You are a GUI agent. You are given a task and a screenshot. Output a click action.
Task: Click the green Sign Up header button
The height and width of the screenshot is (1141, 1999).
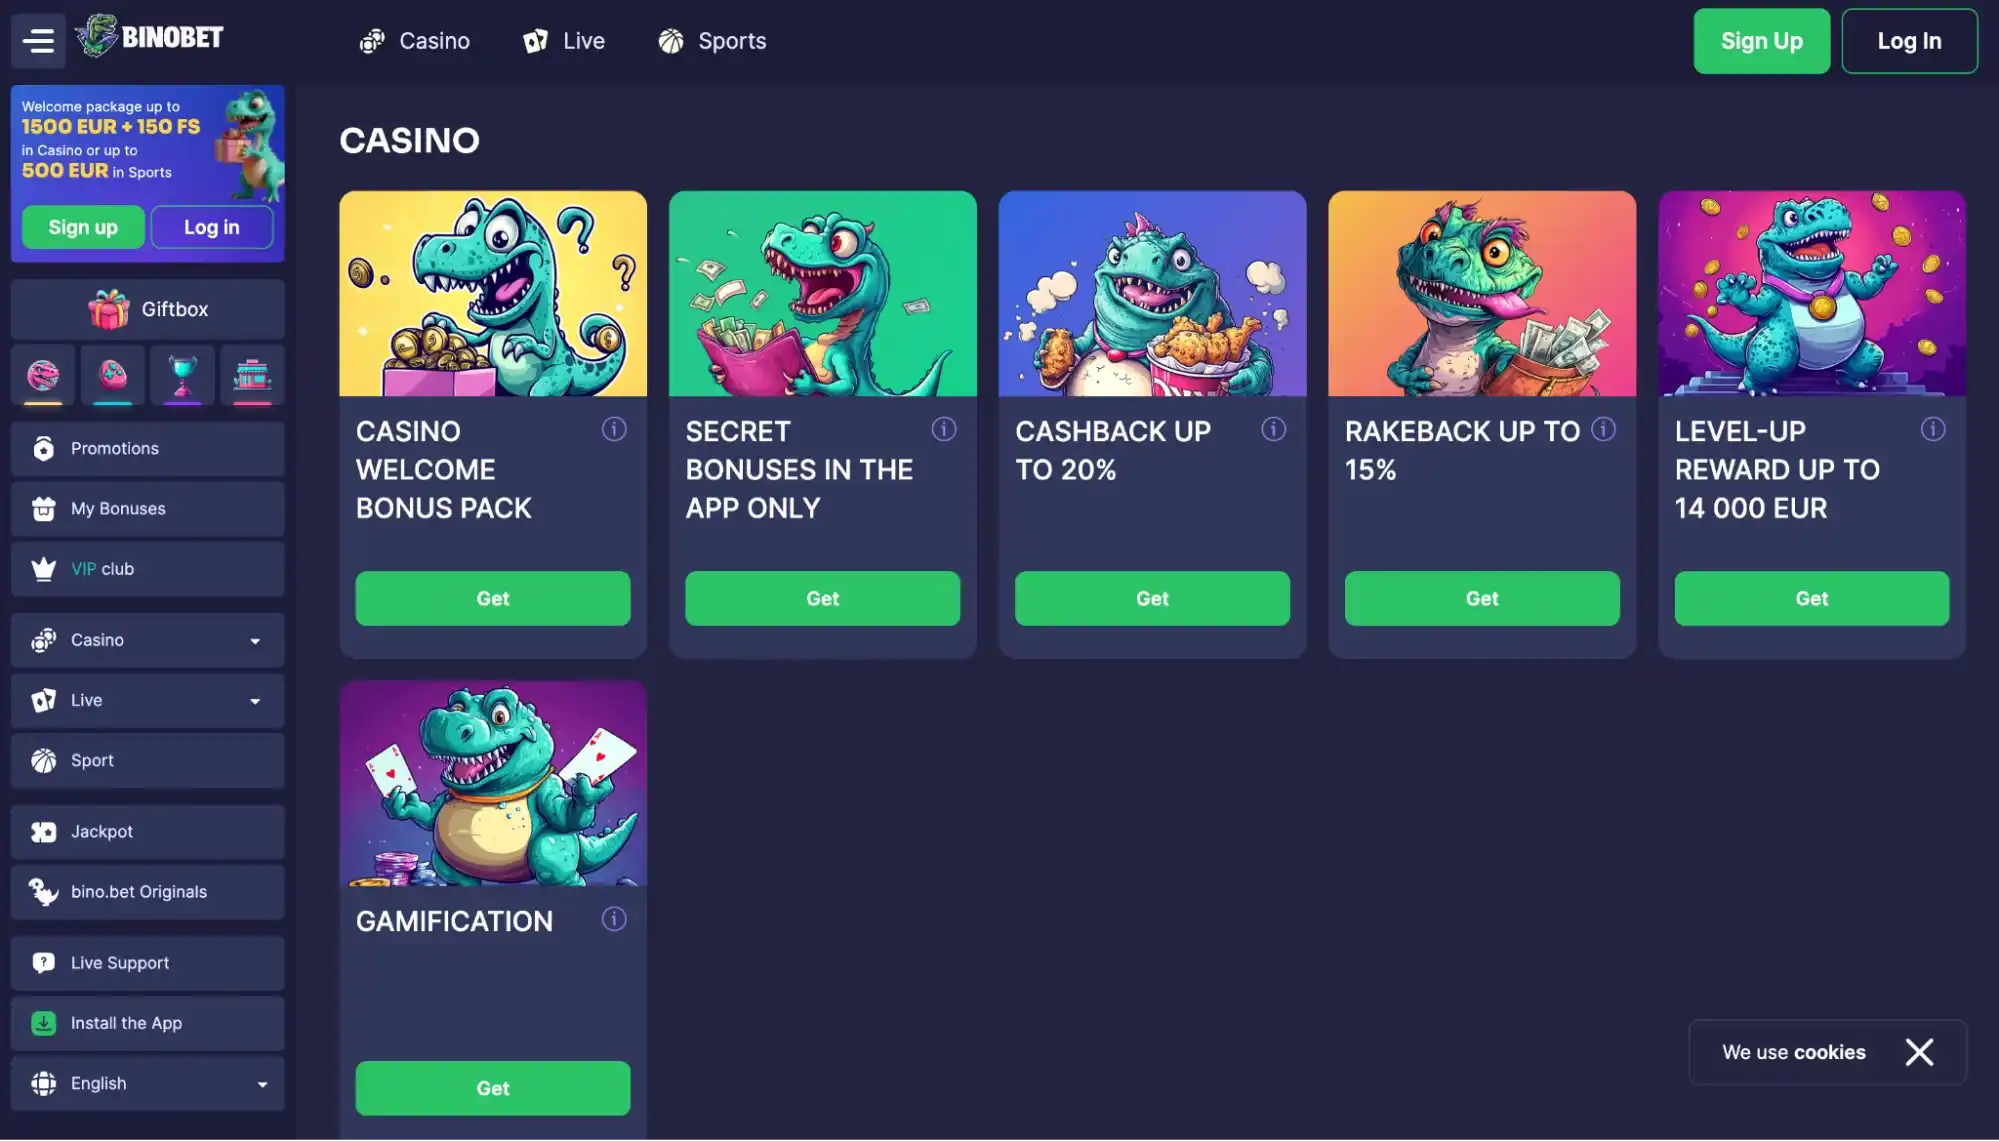pyautogui.click(x=1761, y=41)
